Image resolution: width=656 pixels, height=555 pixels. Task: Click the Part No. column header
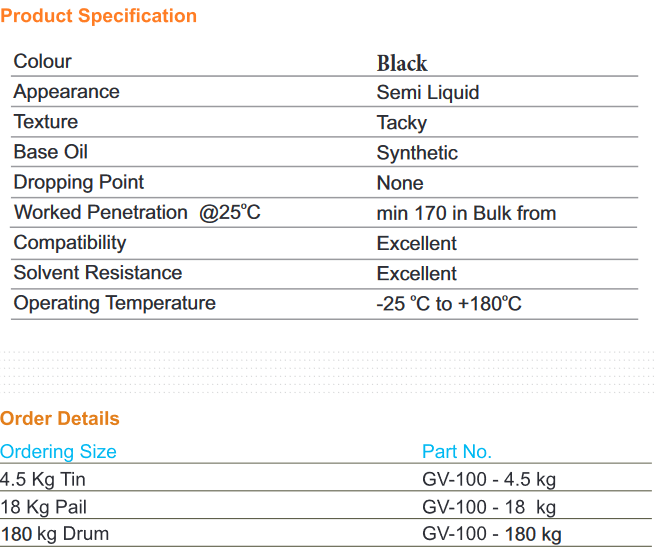click(457, 452)
